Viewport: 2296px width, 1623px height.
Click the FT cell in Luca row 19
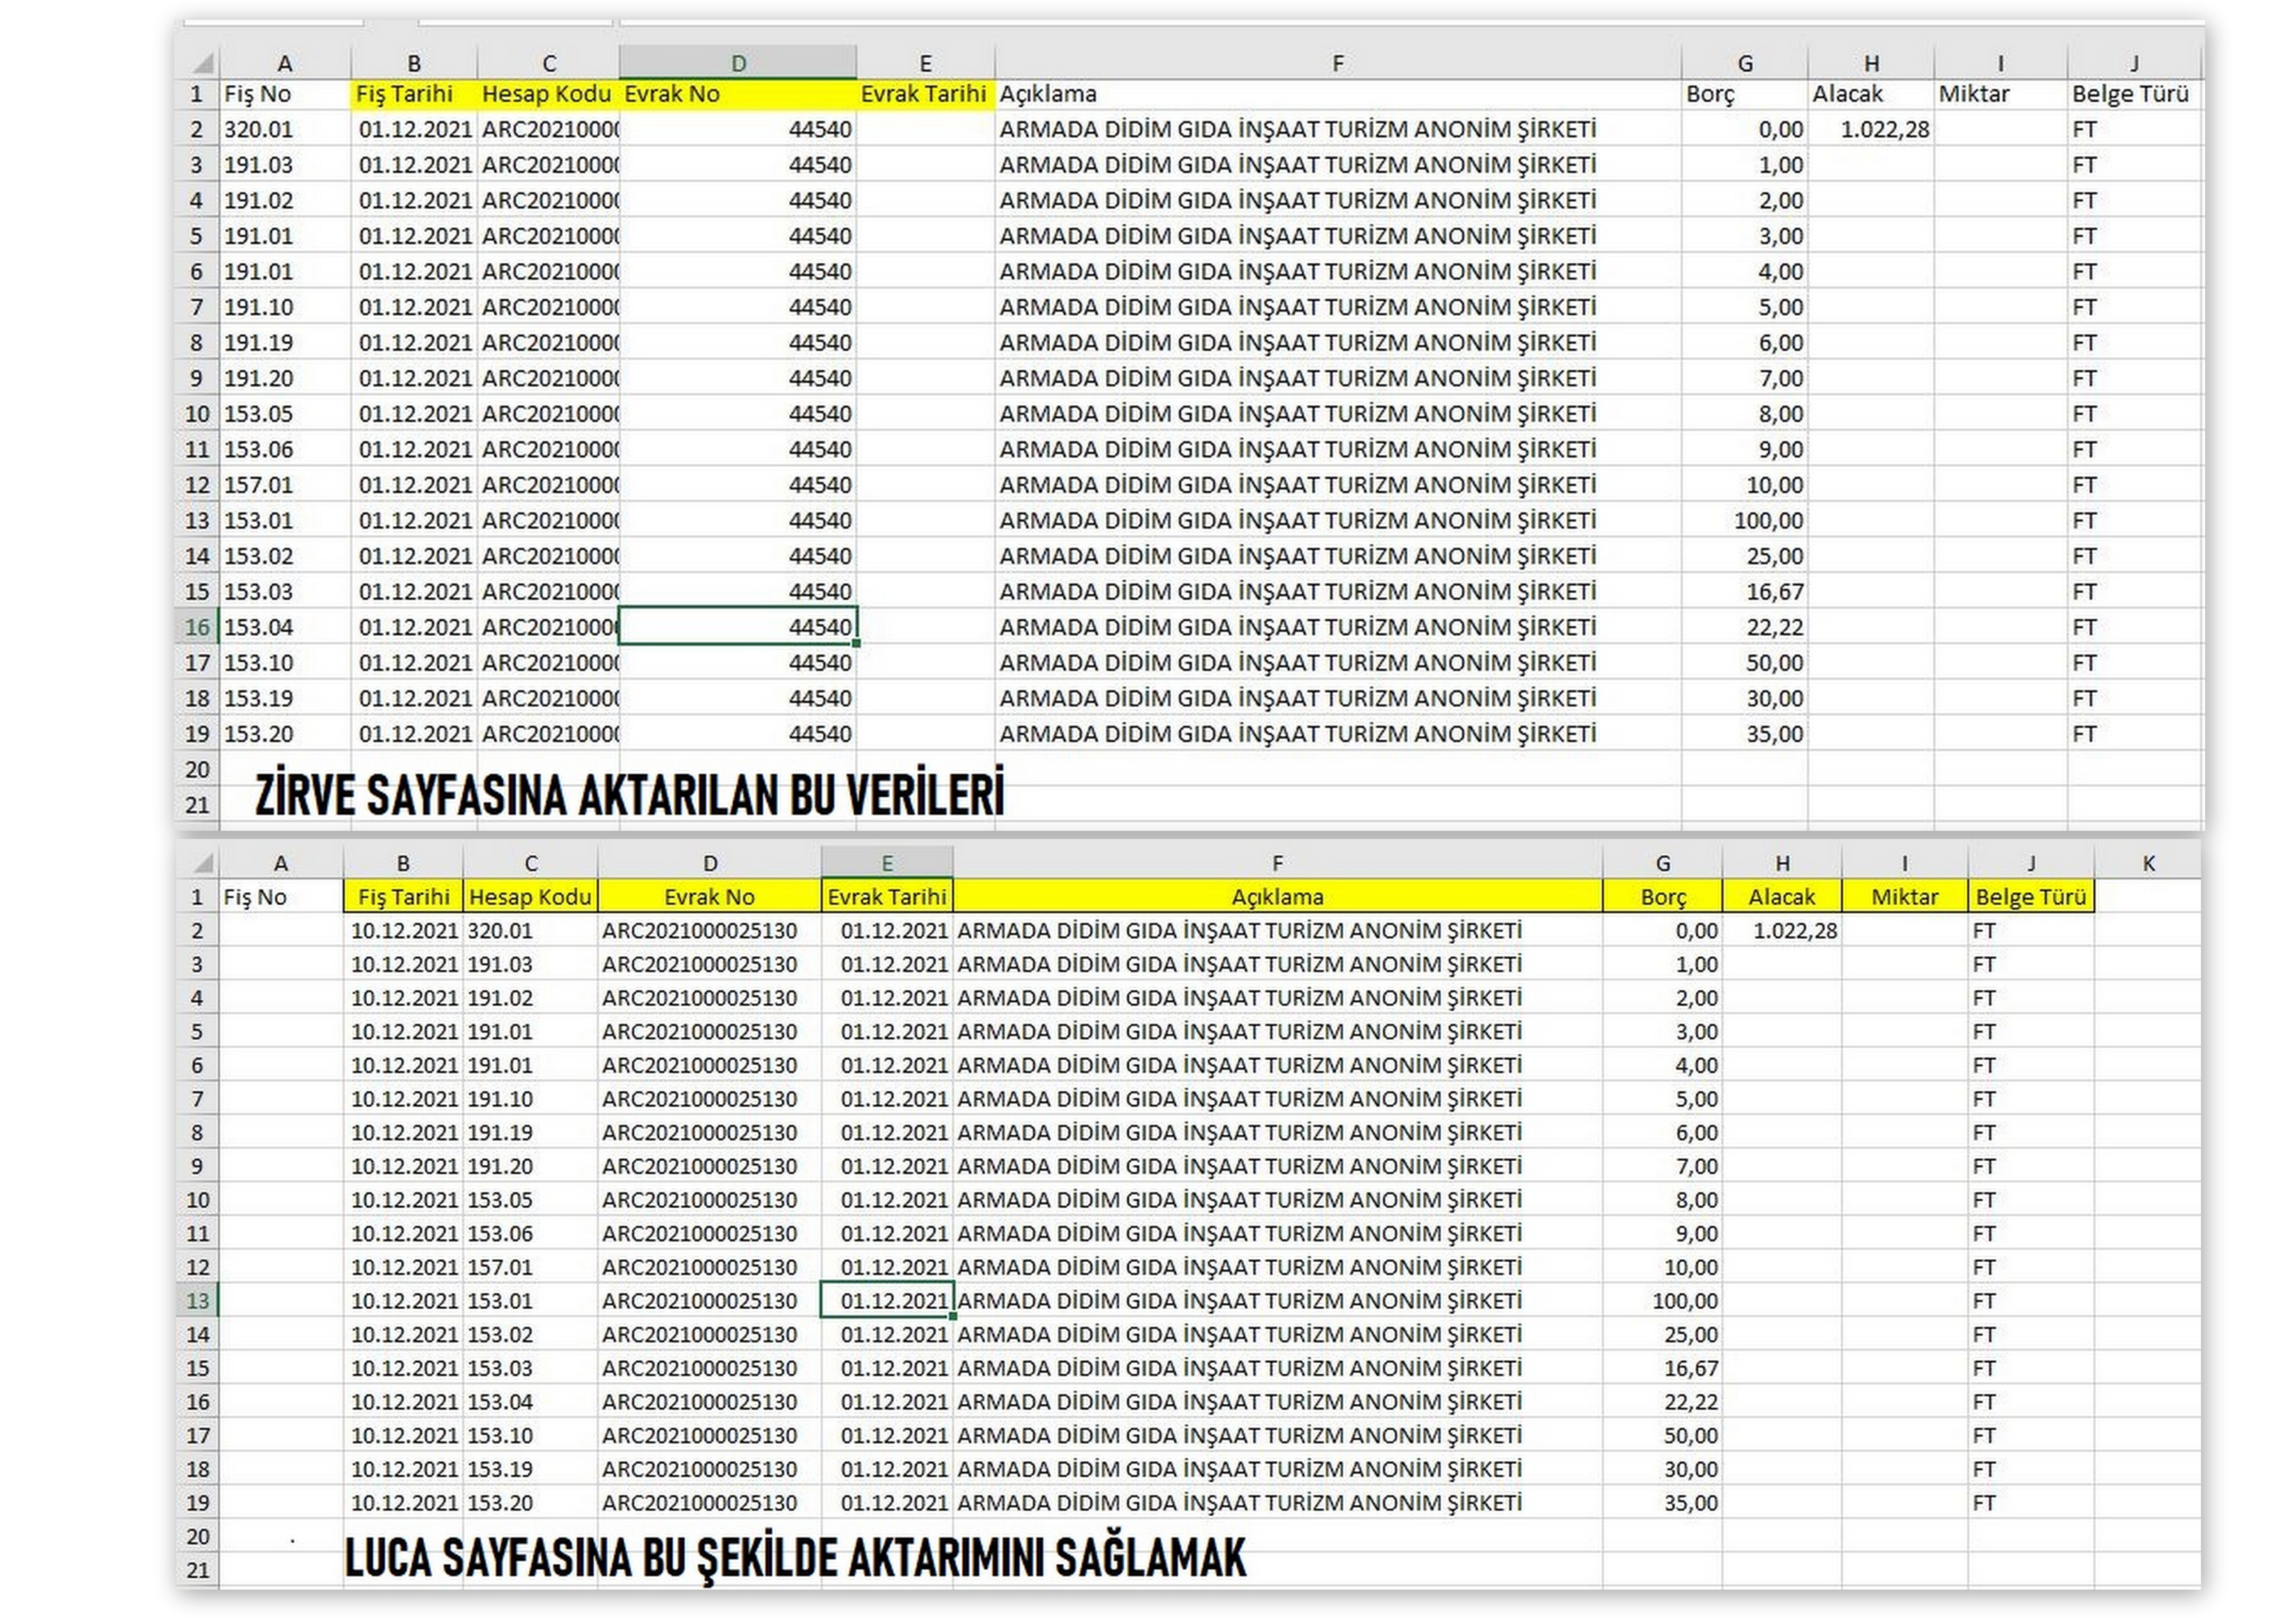click(2031, 1503)
